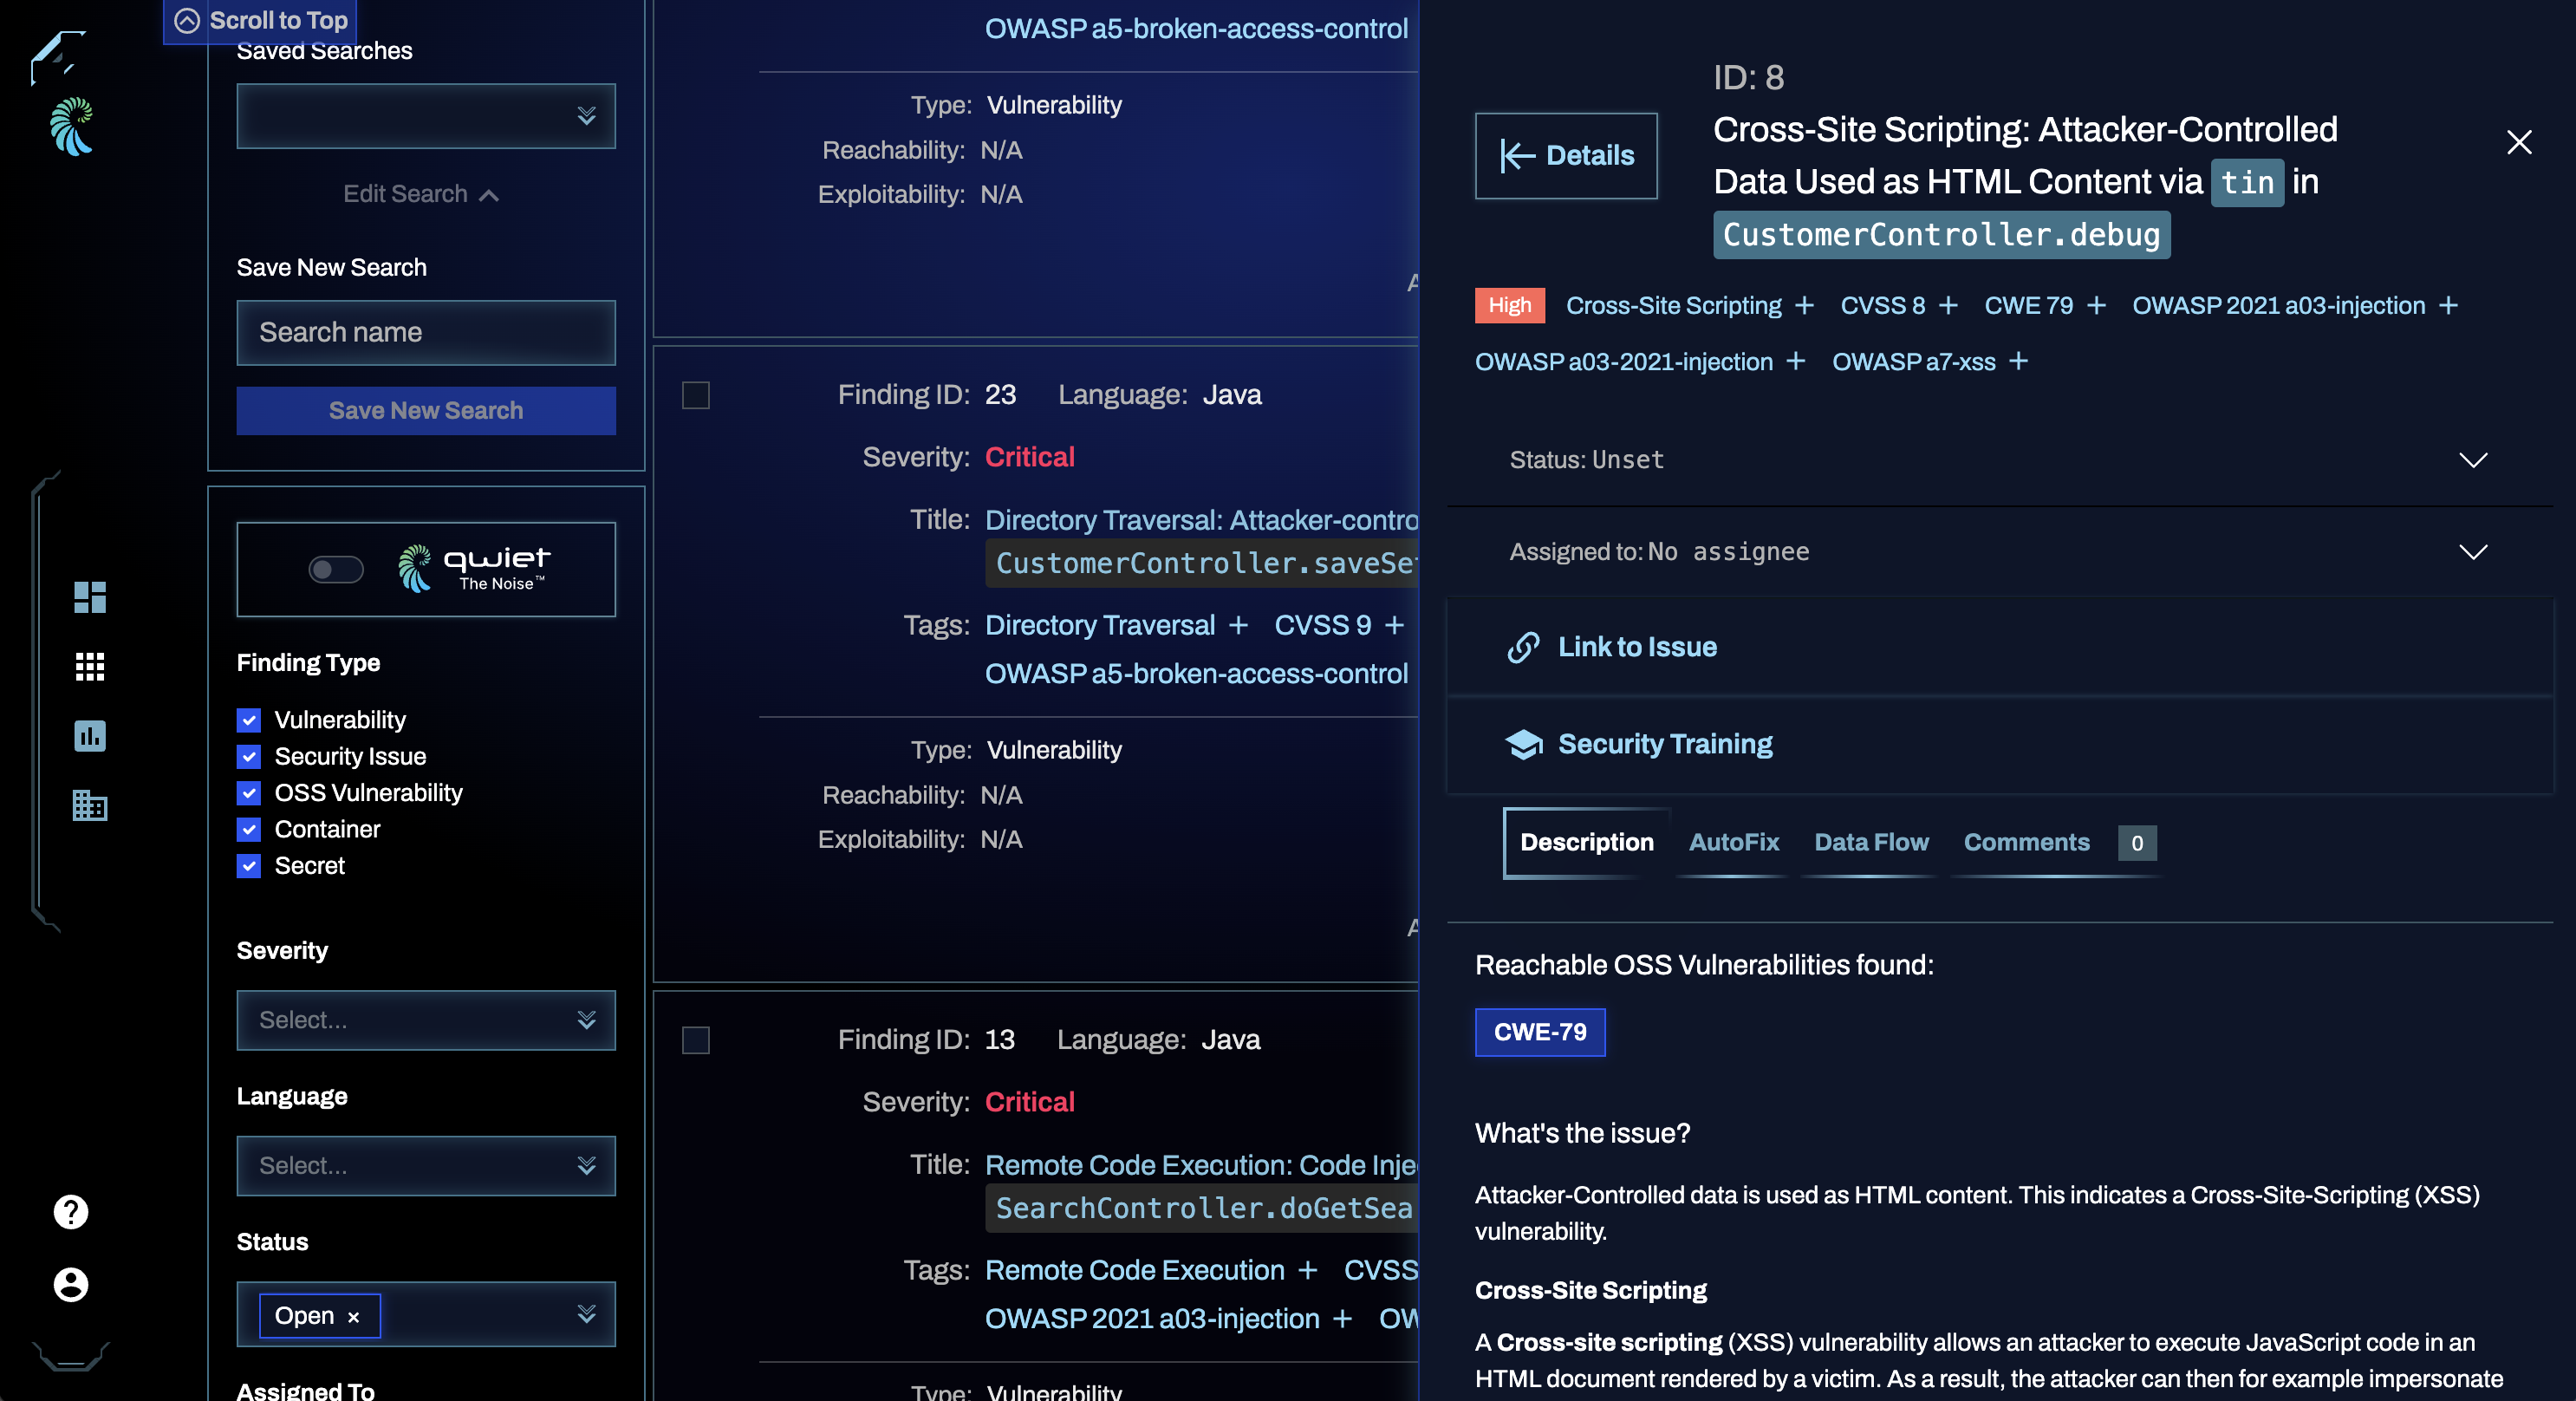Expand the Status Unset dropdown
Image resolution: width=2576 pixels, height=1401 pixels.
click(x=2473, y=459)
